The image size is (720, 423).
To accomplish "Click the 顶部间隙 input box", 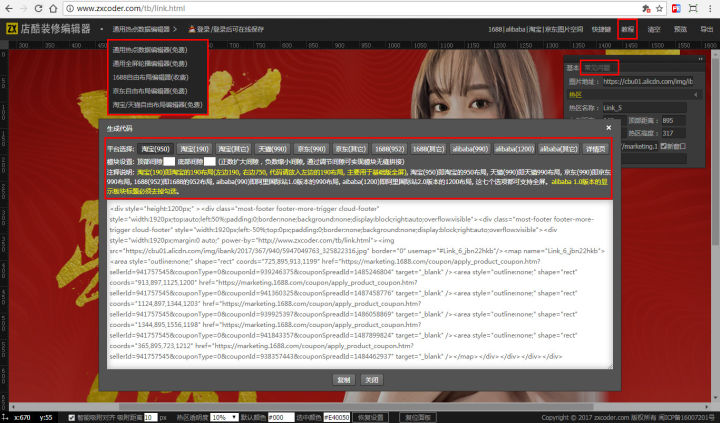I will tap(169, 161).
